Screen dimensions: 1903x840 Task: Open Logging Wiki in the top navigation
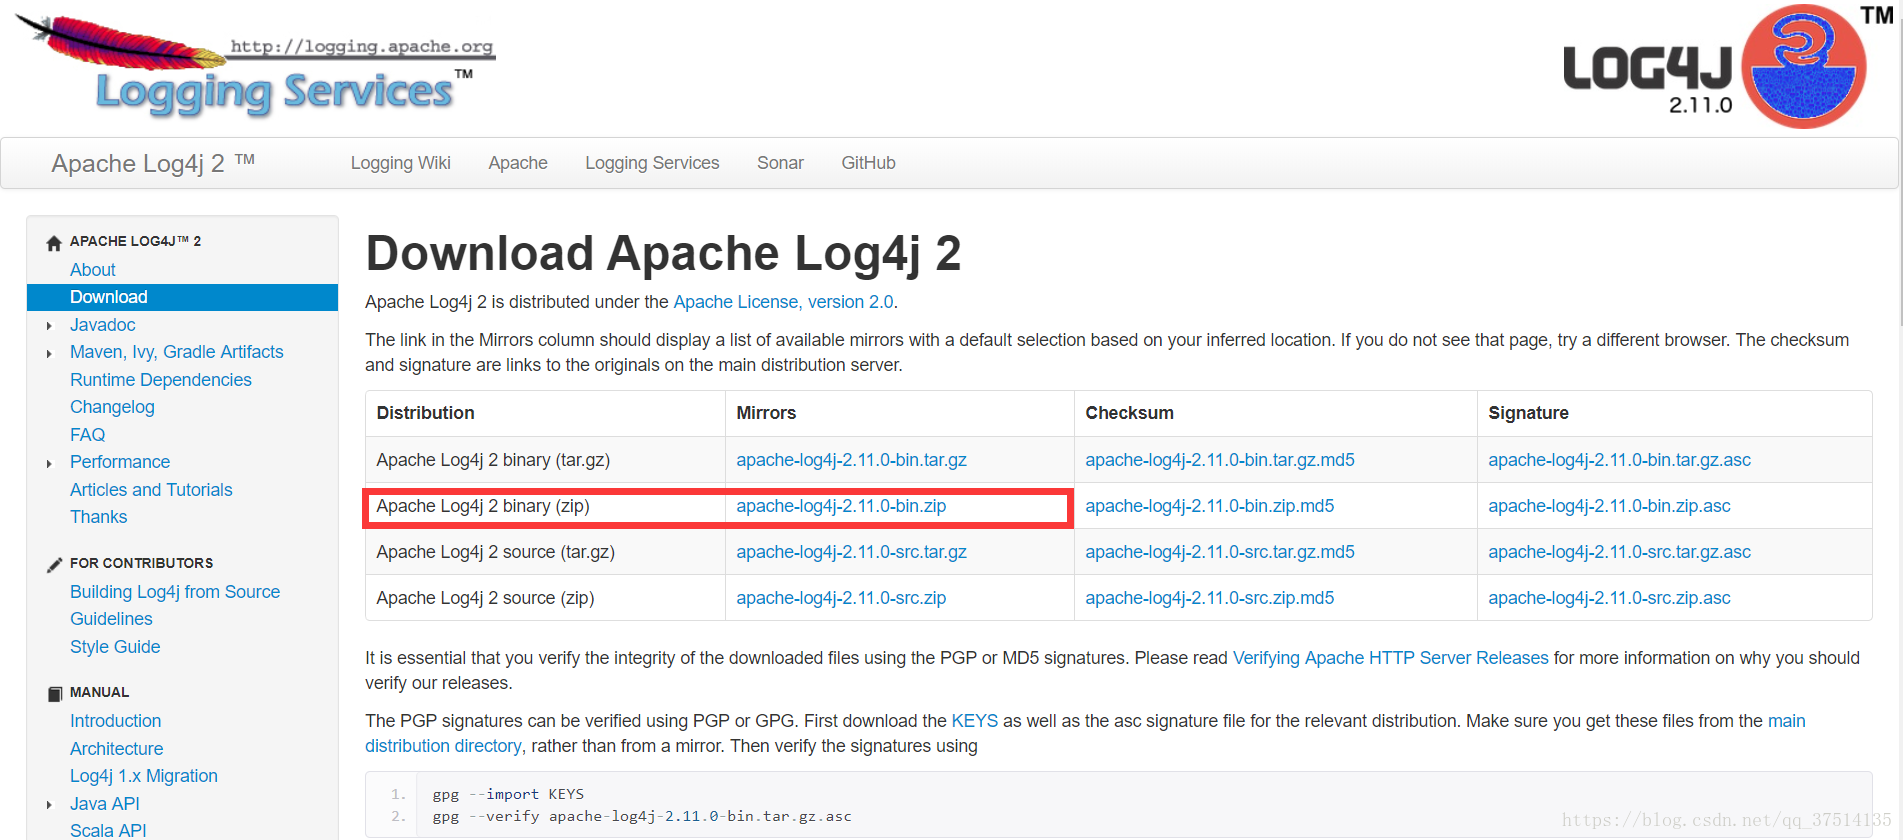(400, 163)
